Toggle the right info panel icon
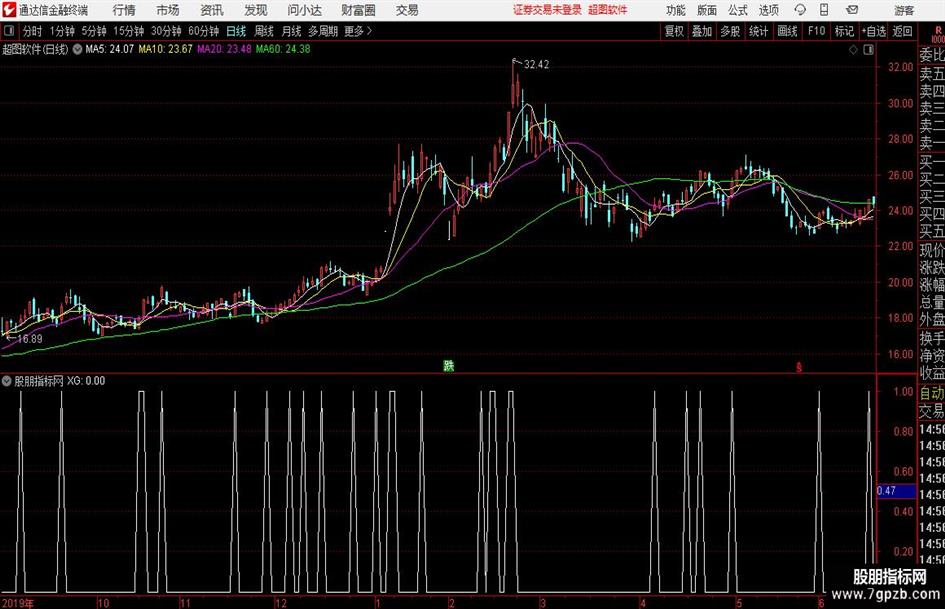 click(x=868, y=50)
